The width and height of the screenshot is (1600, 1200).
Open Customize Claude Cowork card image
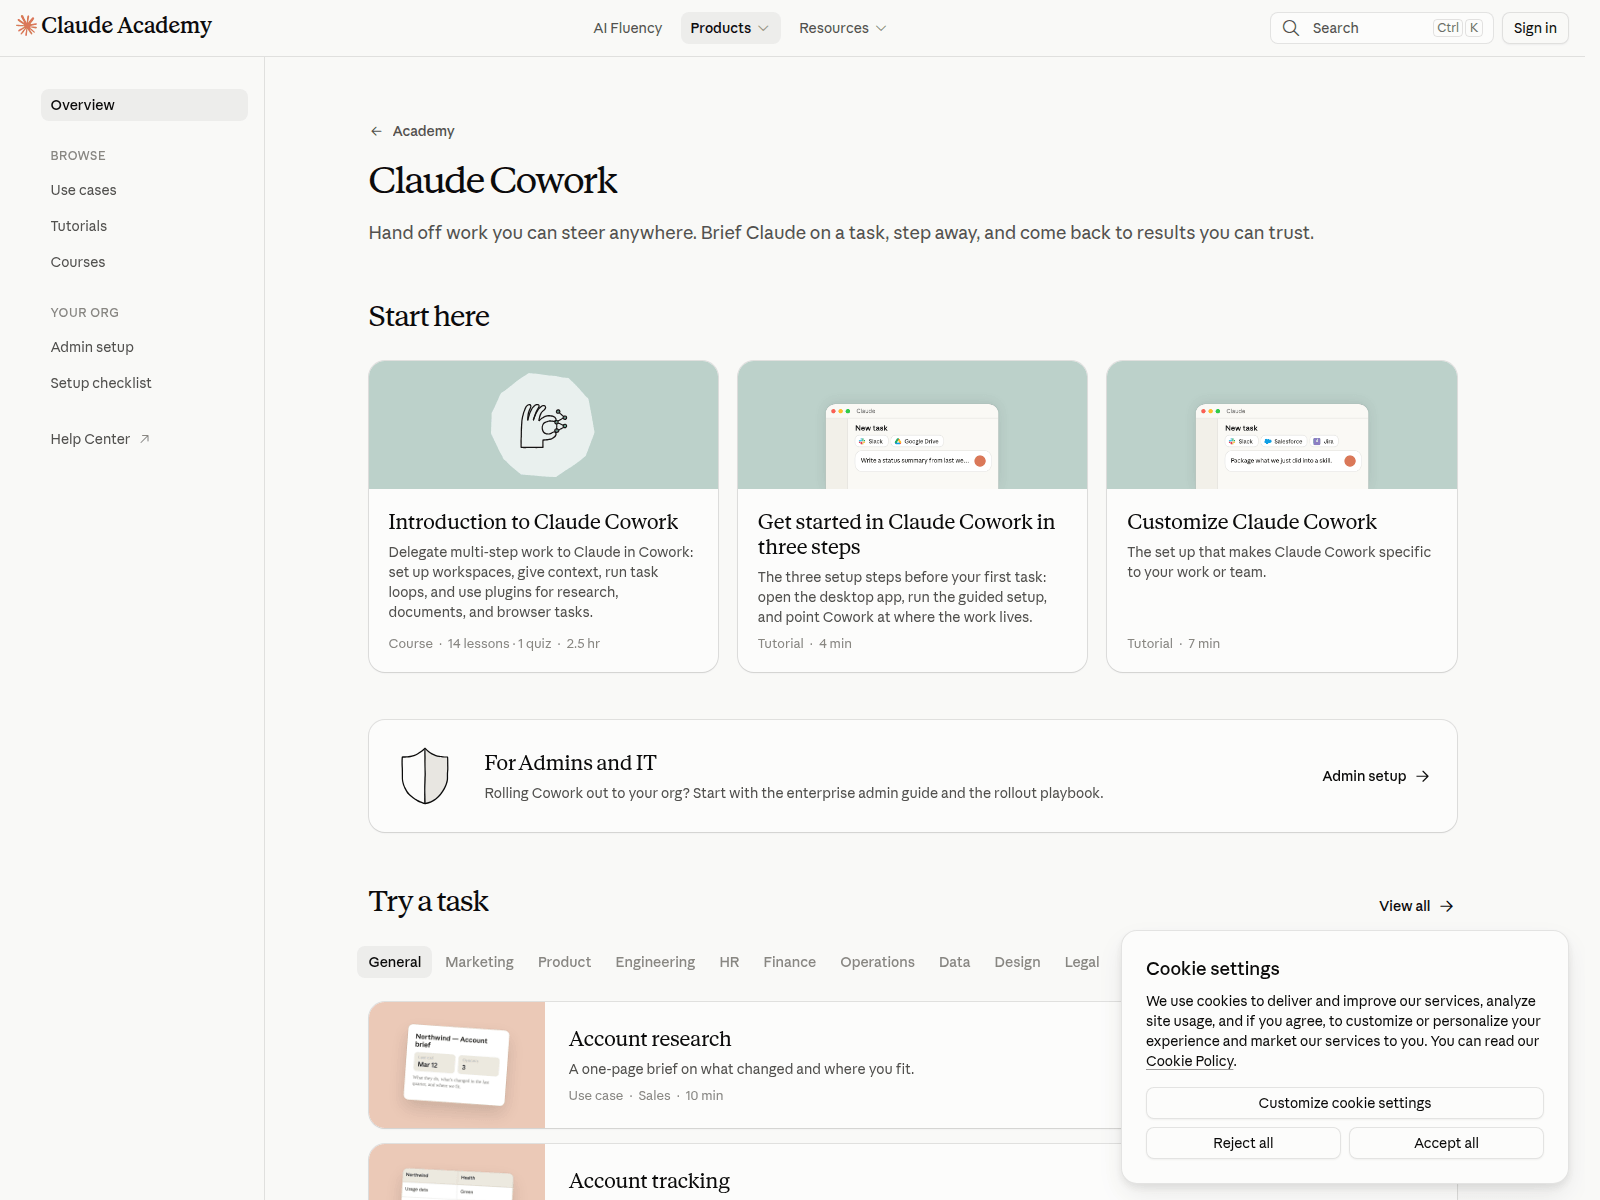click(x=1282, y=425)
